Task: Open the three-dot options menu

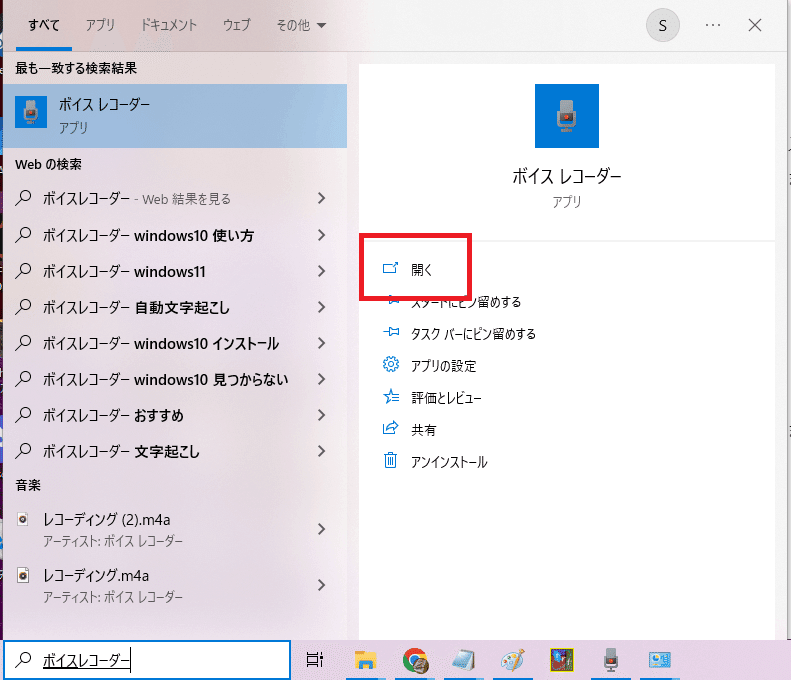Action: point(713,25)
